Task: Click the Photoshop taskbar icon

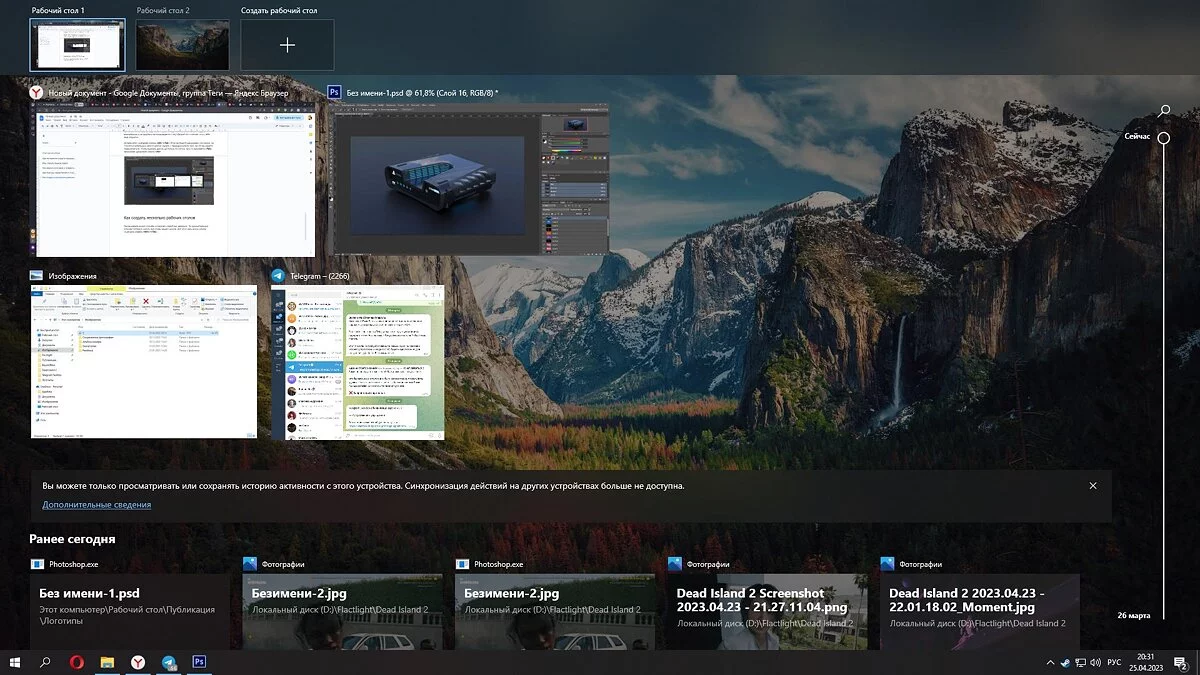Action: click(199, 662)
